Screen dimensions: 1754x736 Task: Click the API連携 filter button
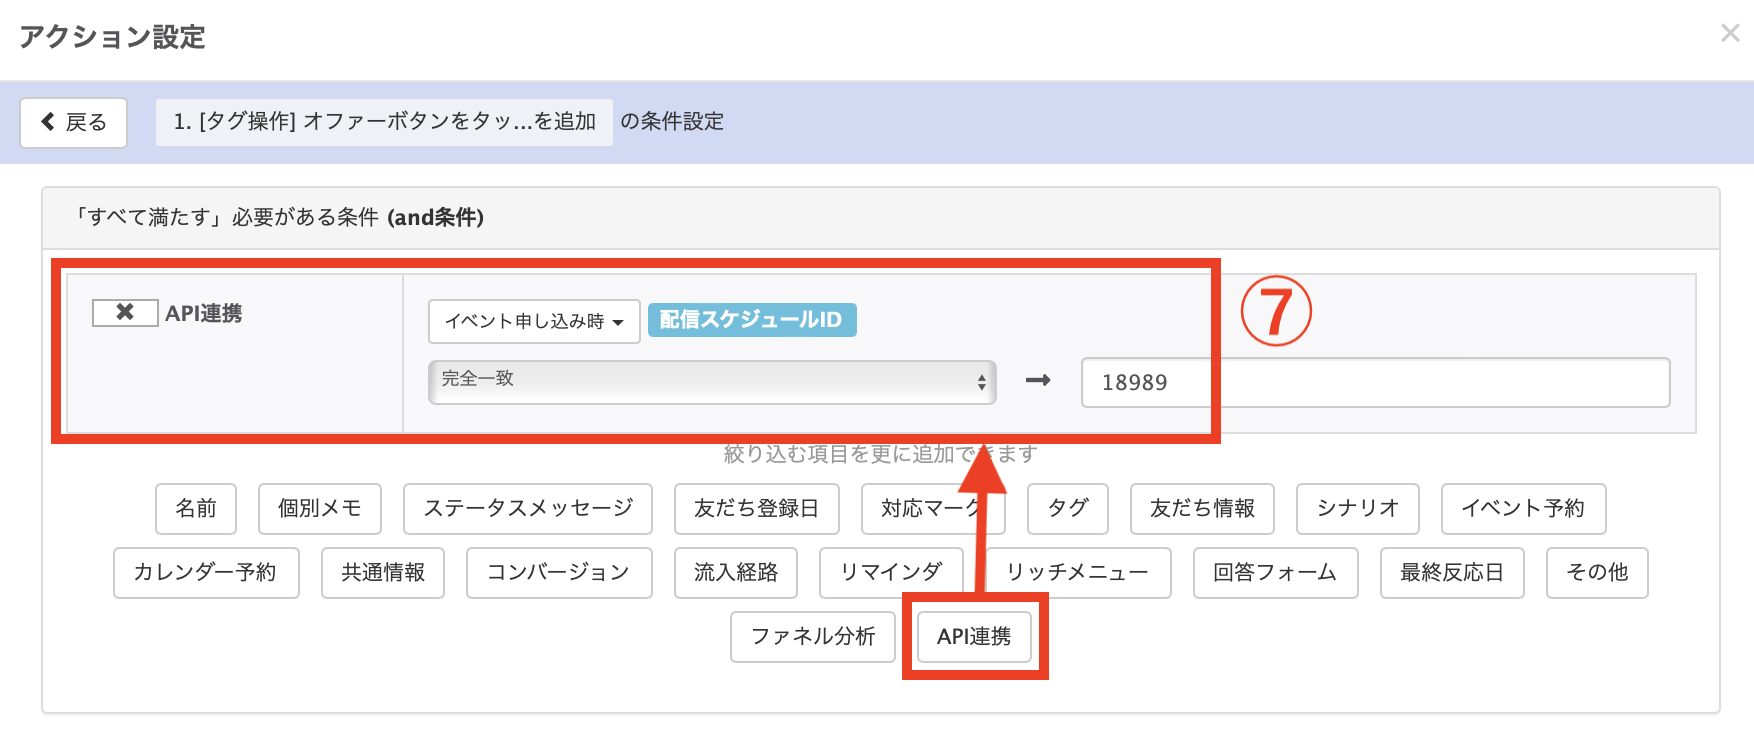tap(974, 636)
